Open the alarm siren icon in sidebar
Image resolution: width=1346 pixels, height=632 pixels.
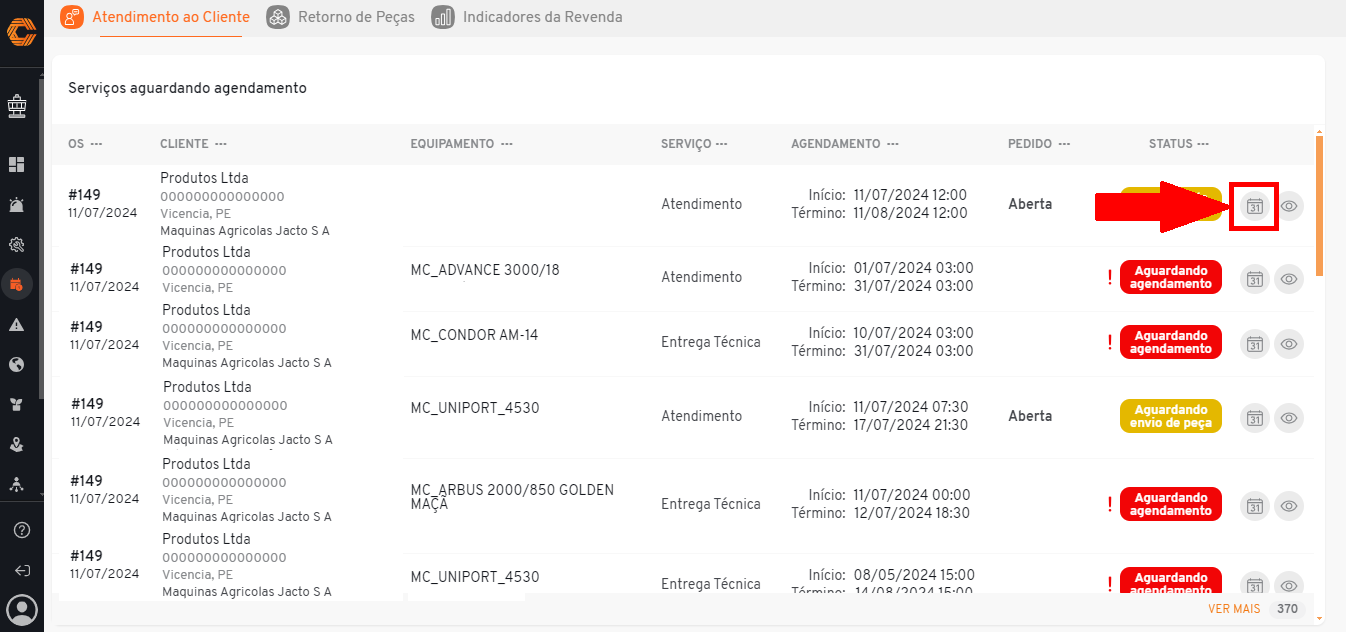(17, 205)
